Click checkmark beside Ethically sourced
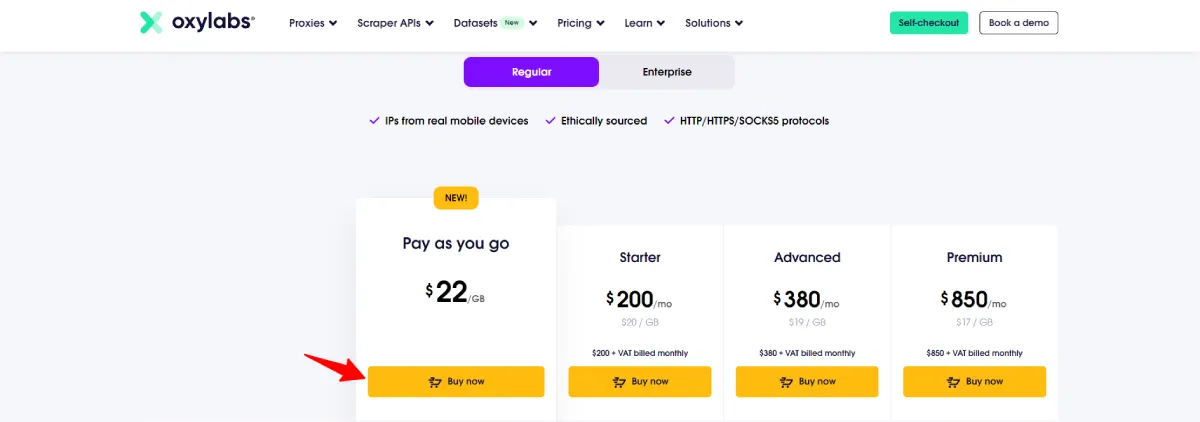 click(x=550, y=121)
